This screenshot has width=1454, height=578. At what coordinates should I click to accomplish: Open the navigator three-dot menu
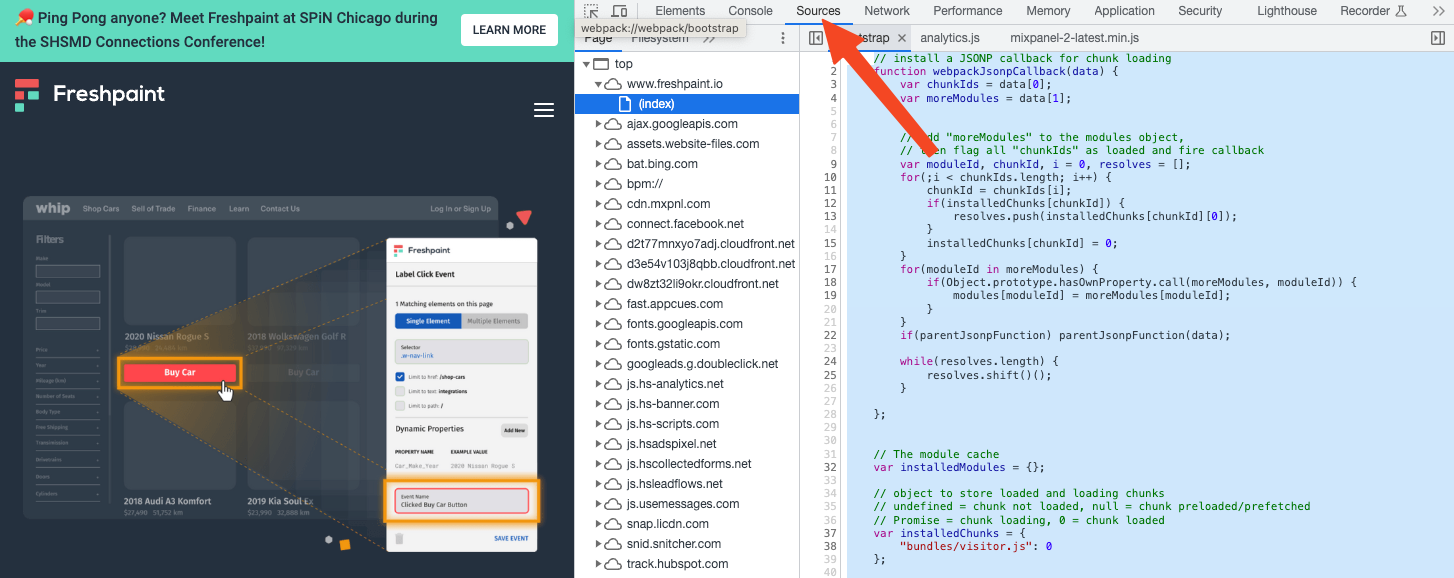(783, 38)
